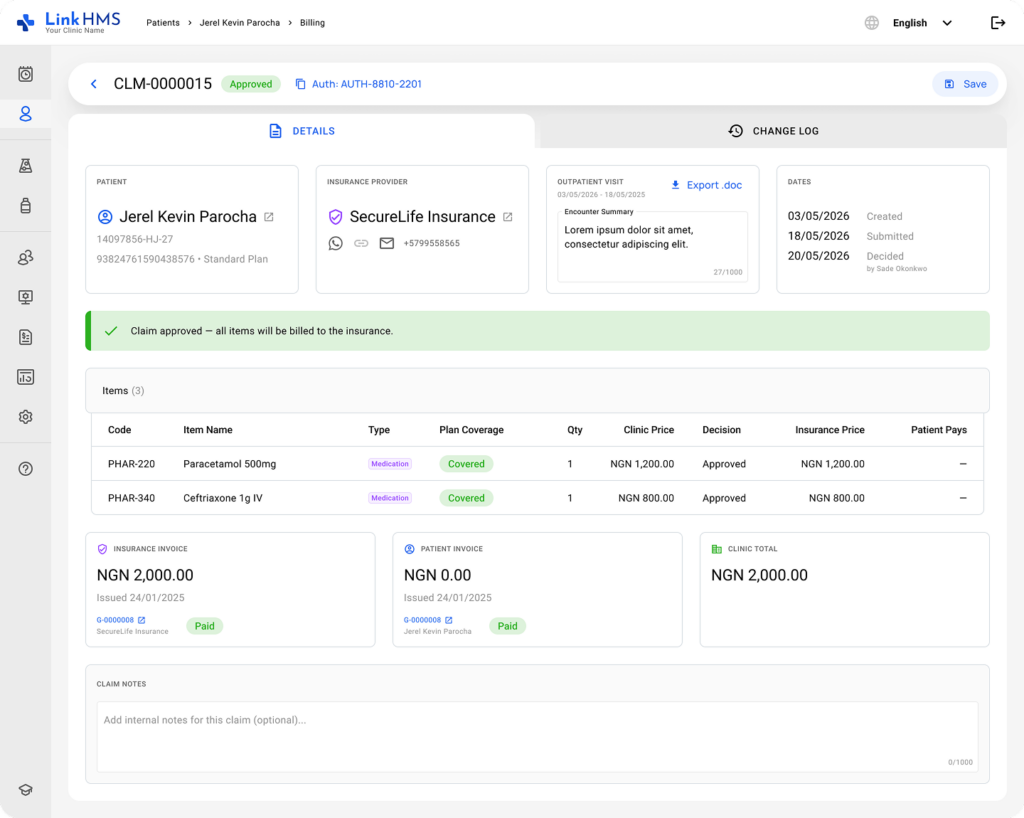Open insurance invoice G-0000008 link under SecureLife
Screen dimensions: 1024x818
pos(115,620)
